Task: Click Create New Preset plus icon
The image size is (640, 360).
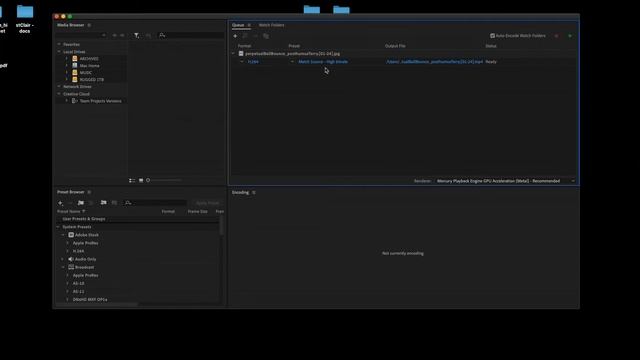Action: (x=60, y=203)
